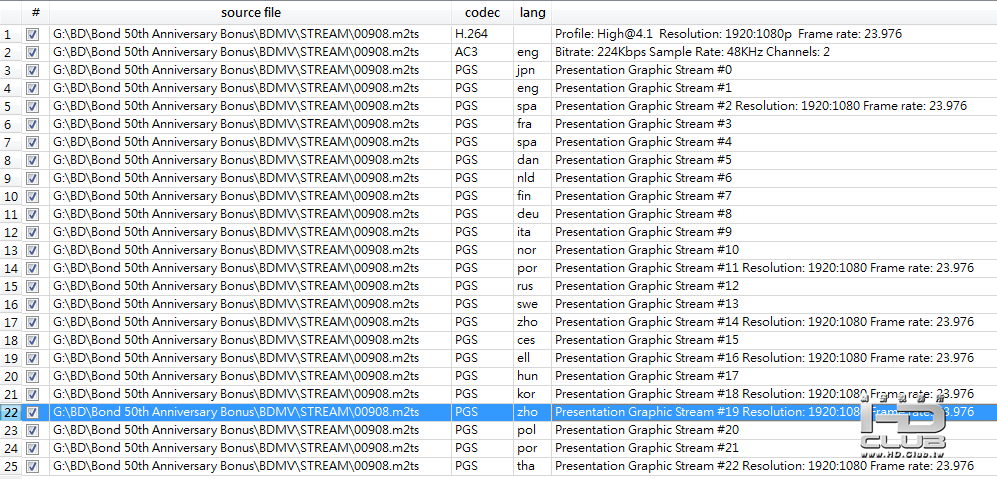
Task: Sort by the 'source file' column header
Action: [251, 13]
